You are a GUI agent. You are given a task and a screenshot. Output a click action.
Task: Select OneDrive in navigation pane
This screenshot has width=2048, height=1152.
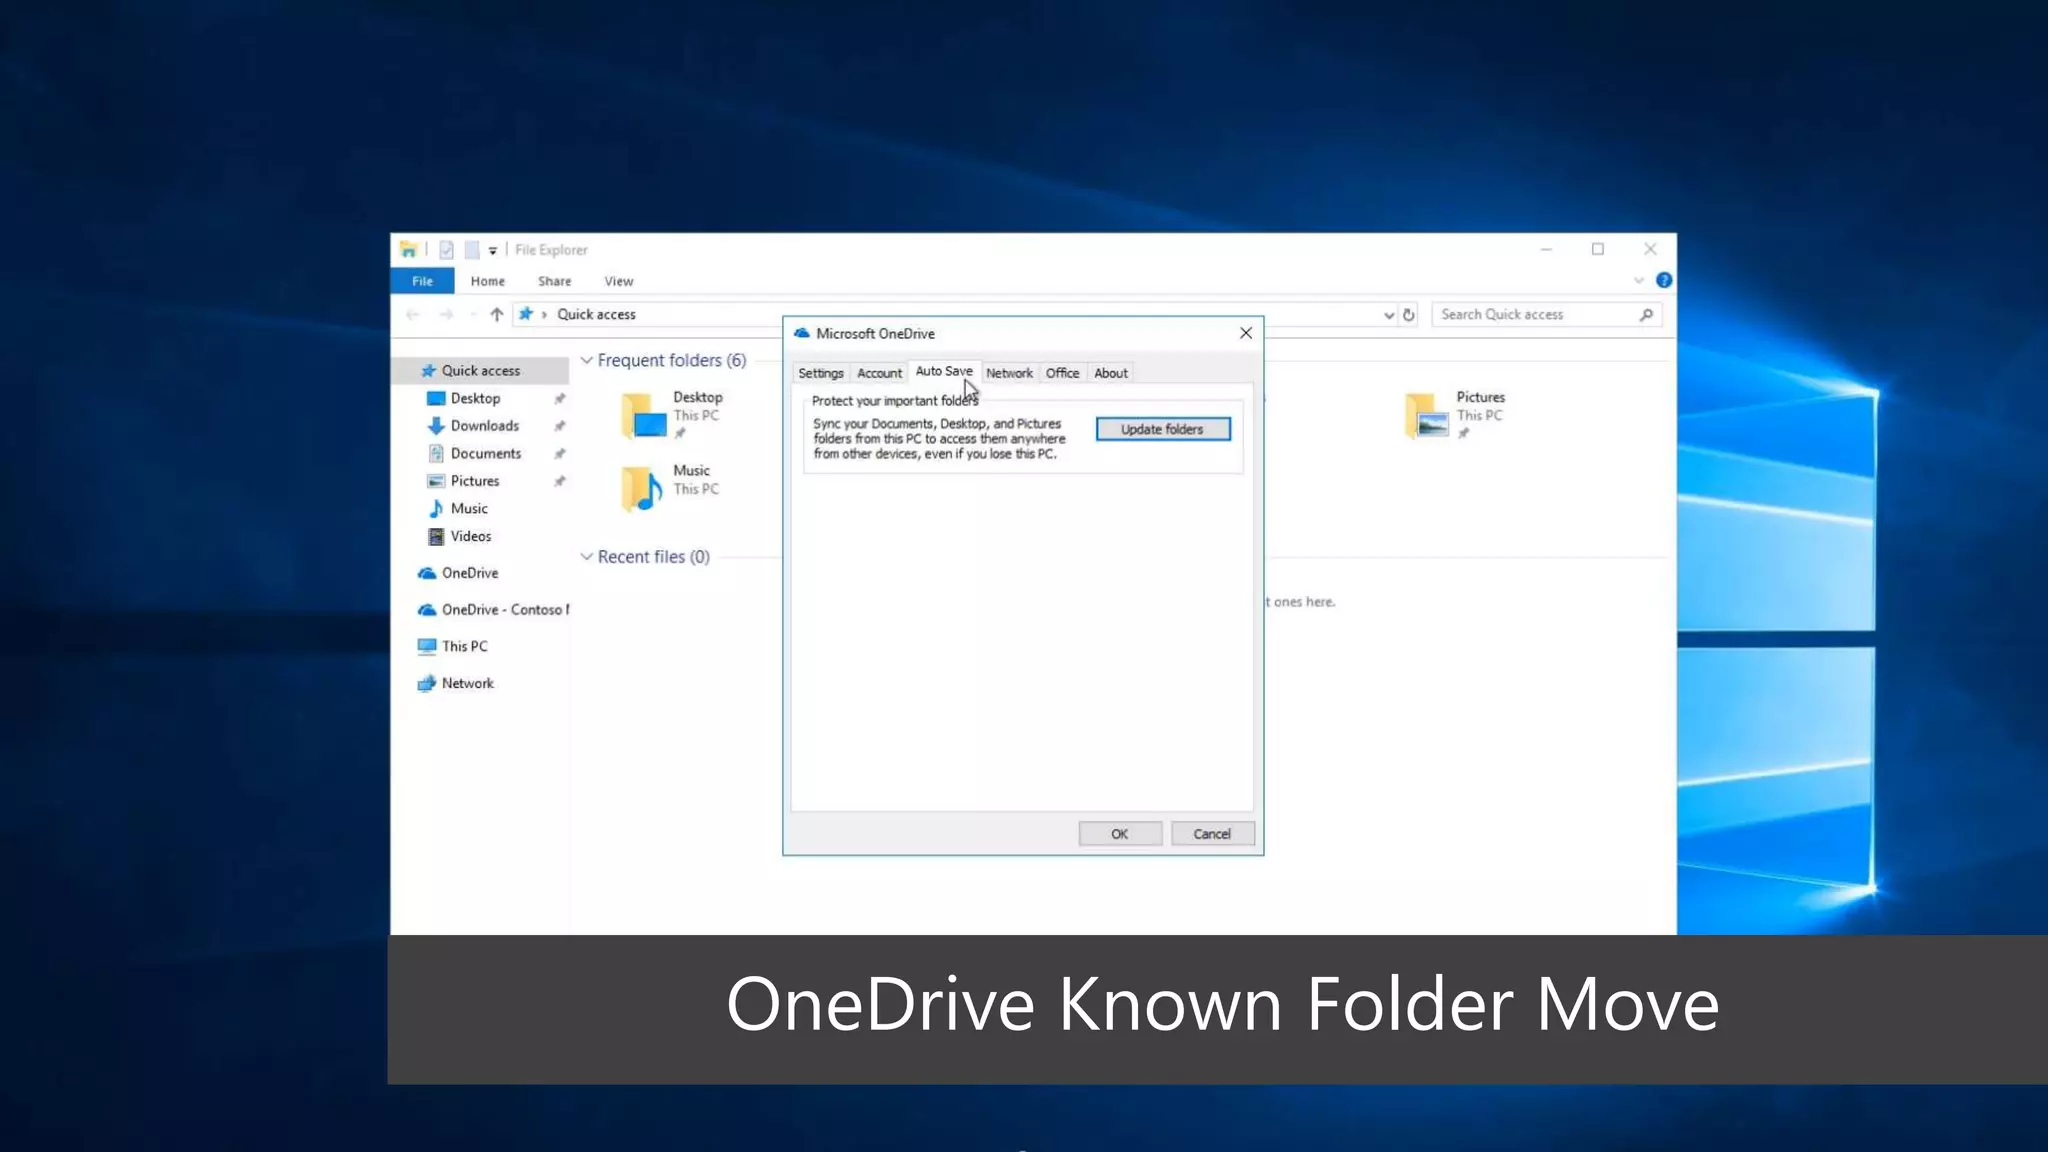(470, 573)
